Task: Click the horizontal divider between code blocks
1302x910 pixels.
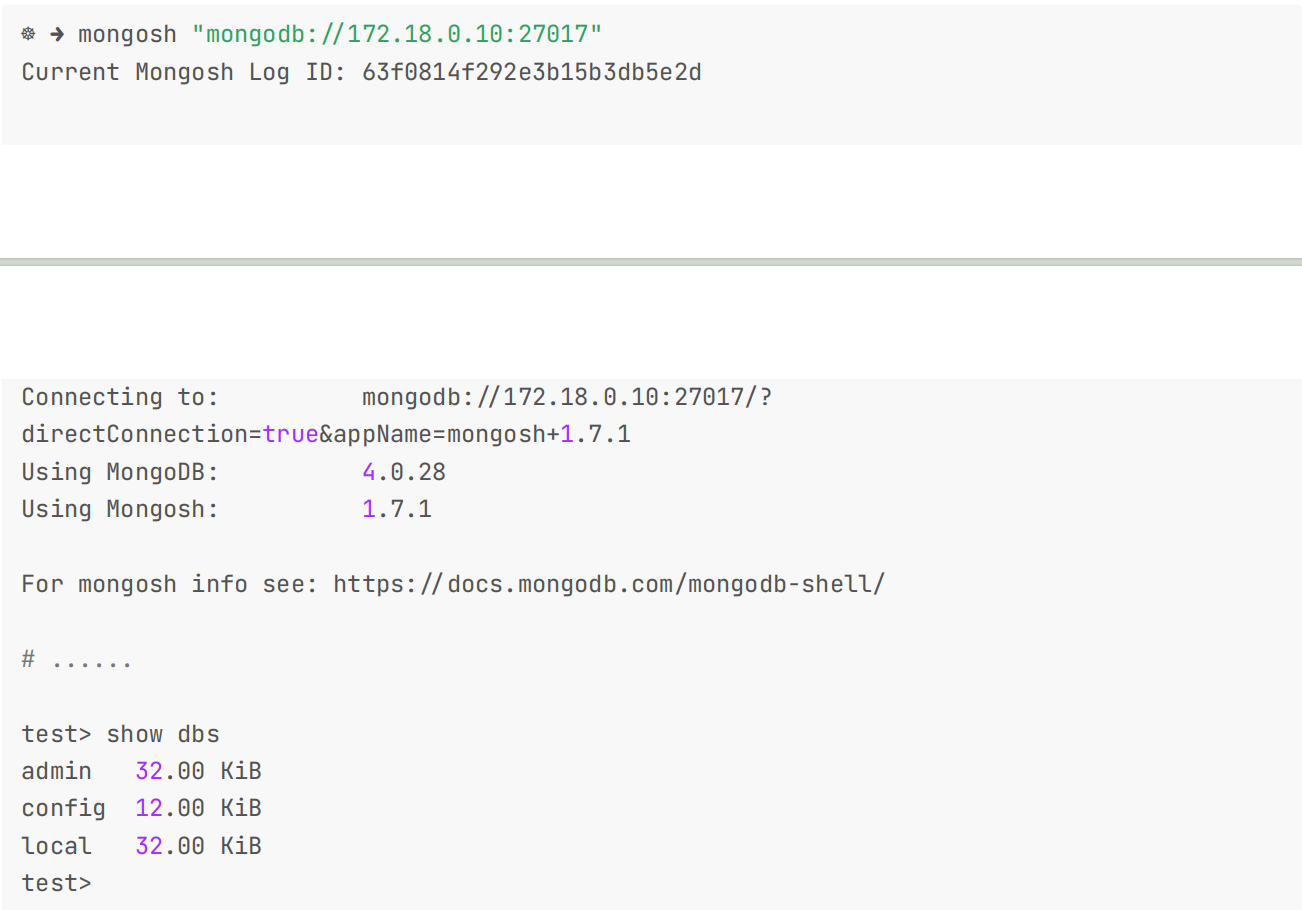Action: point(651,262)
